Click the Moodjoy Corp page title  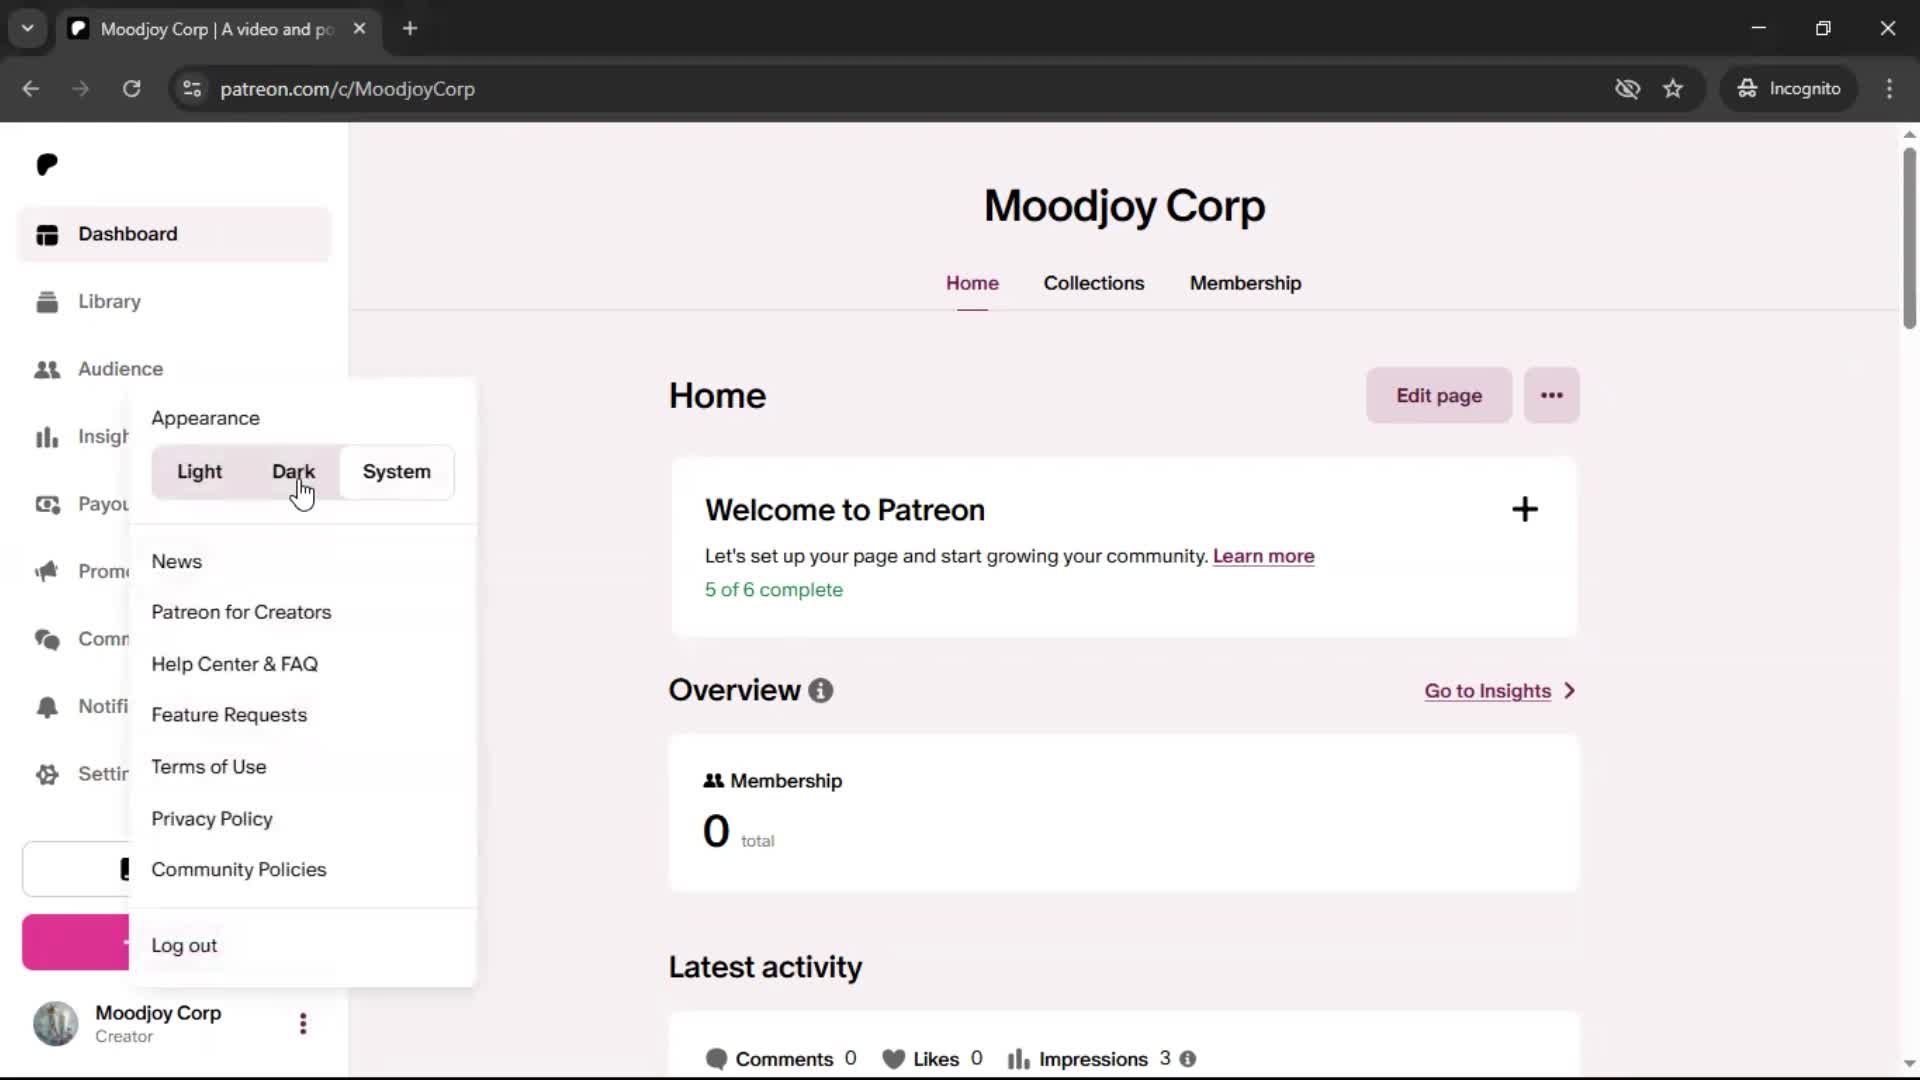click(1124, 206)
